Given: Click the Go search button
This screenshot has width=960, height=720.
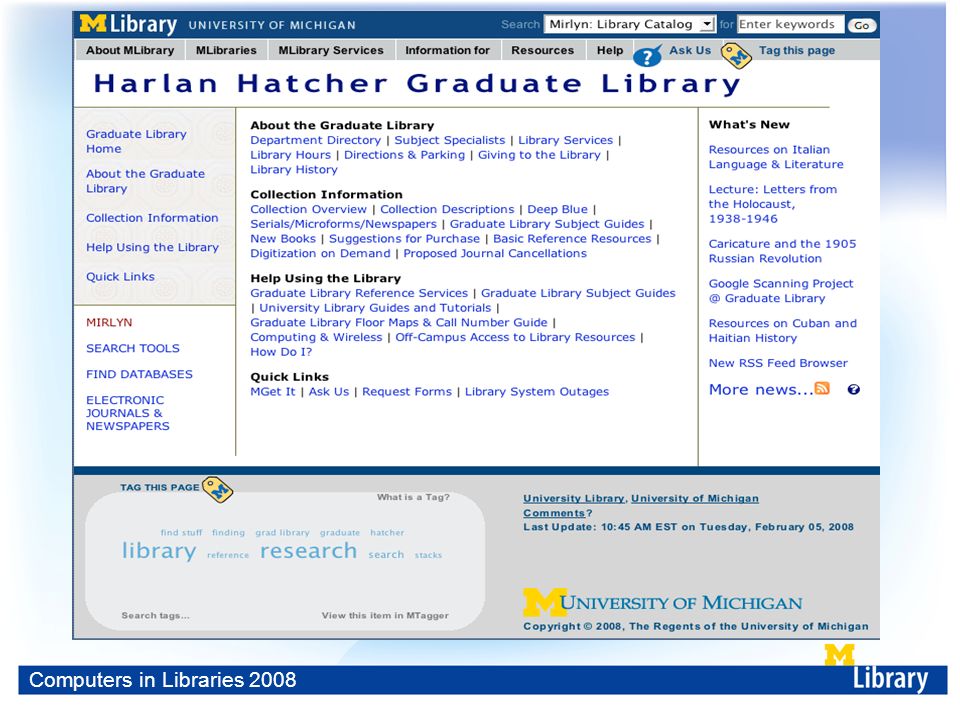Looking at the screenshot, I should [862, 25].
